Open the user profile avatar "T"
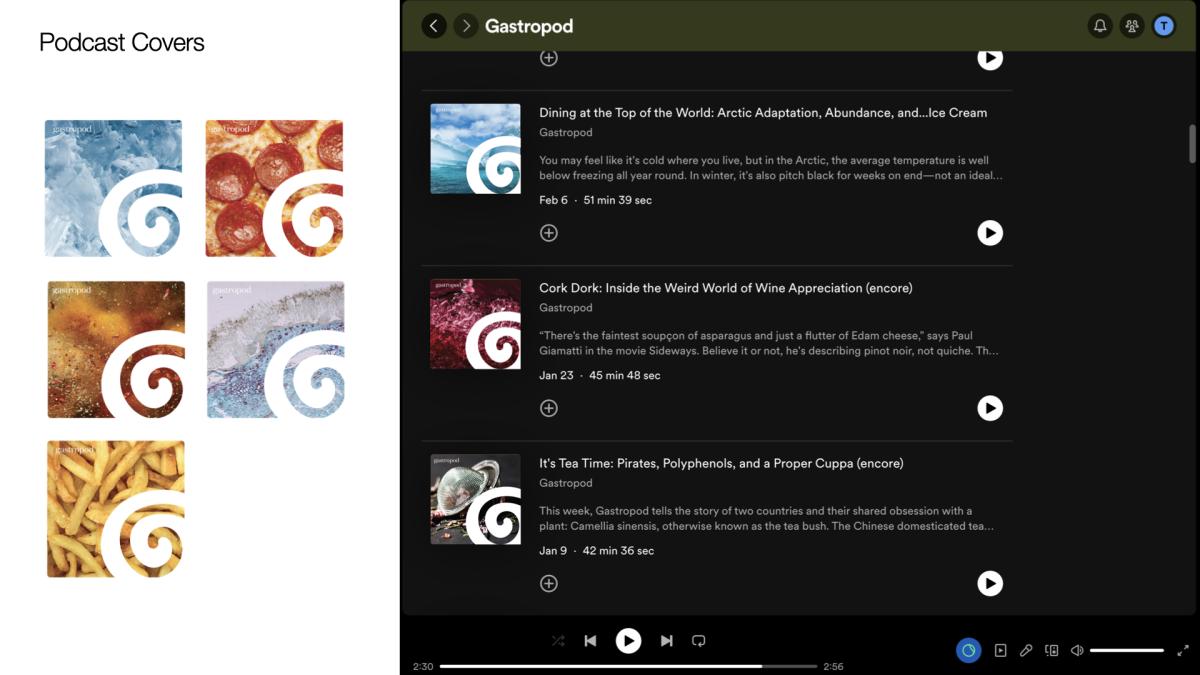This screenshot has height=675, width=1200. point(1164,26)
